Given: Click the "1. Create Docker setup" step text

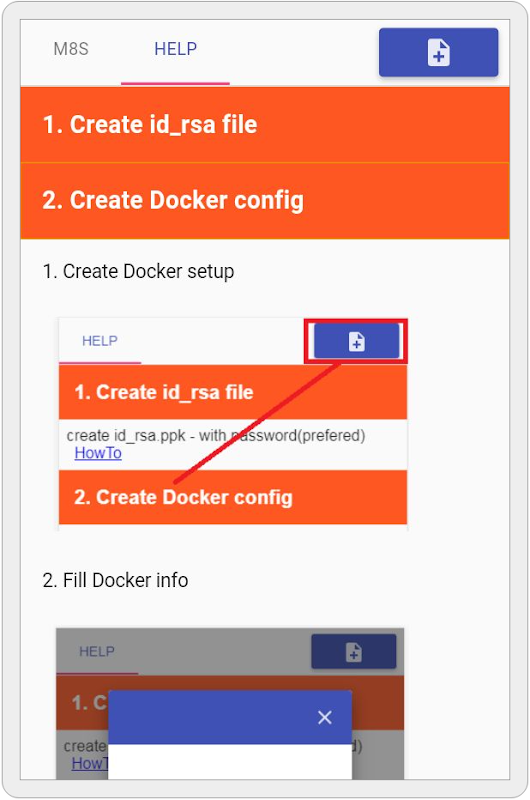Looking at the screenshot, I should 138,271.
